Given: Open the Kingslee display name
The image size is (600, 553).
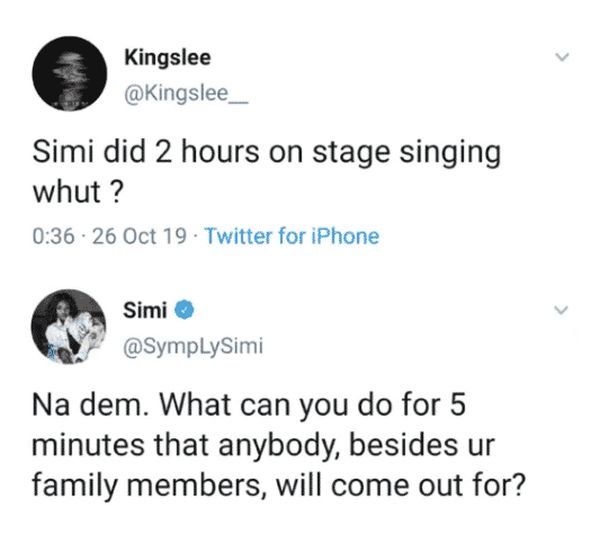Looking at the screenshot, I should point(167,58).
